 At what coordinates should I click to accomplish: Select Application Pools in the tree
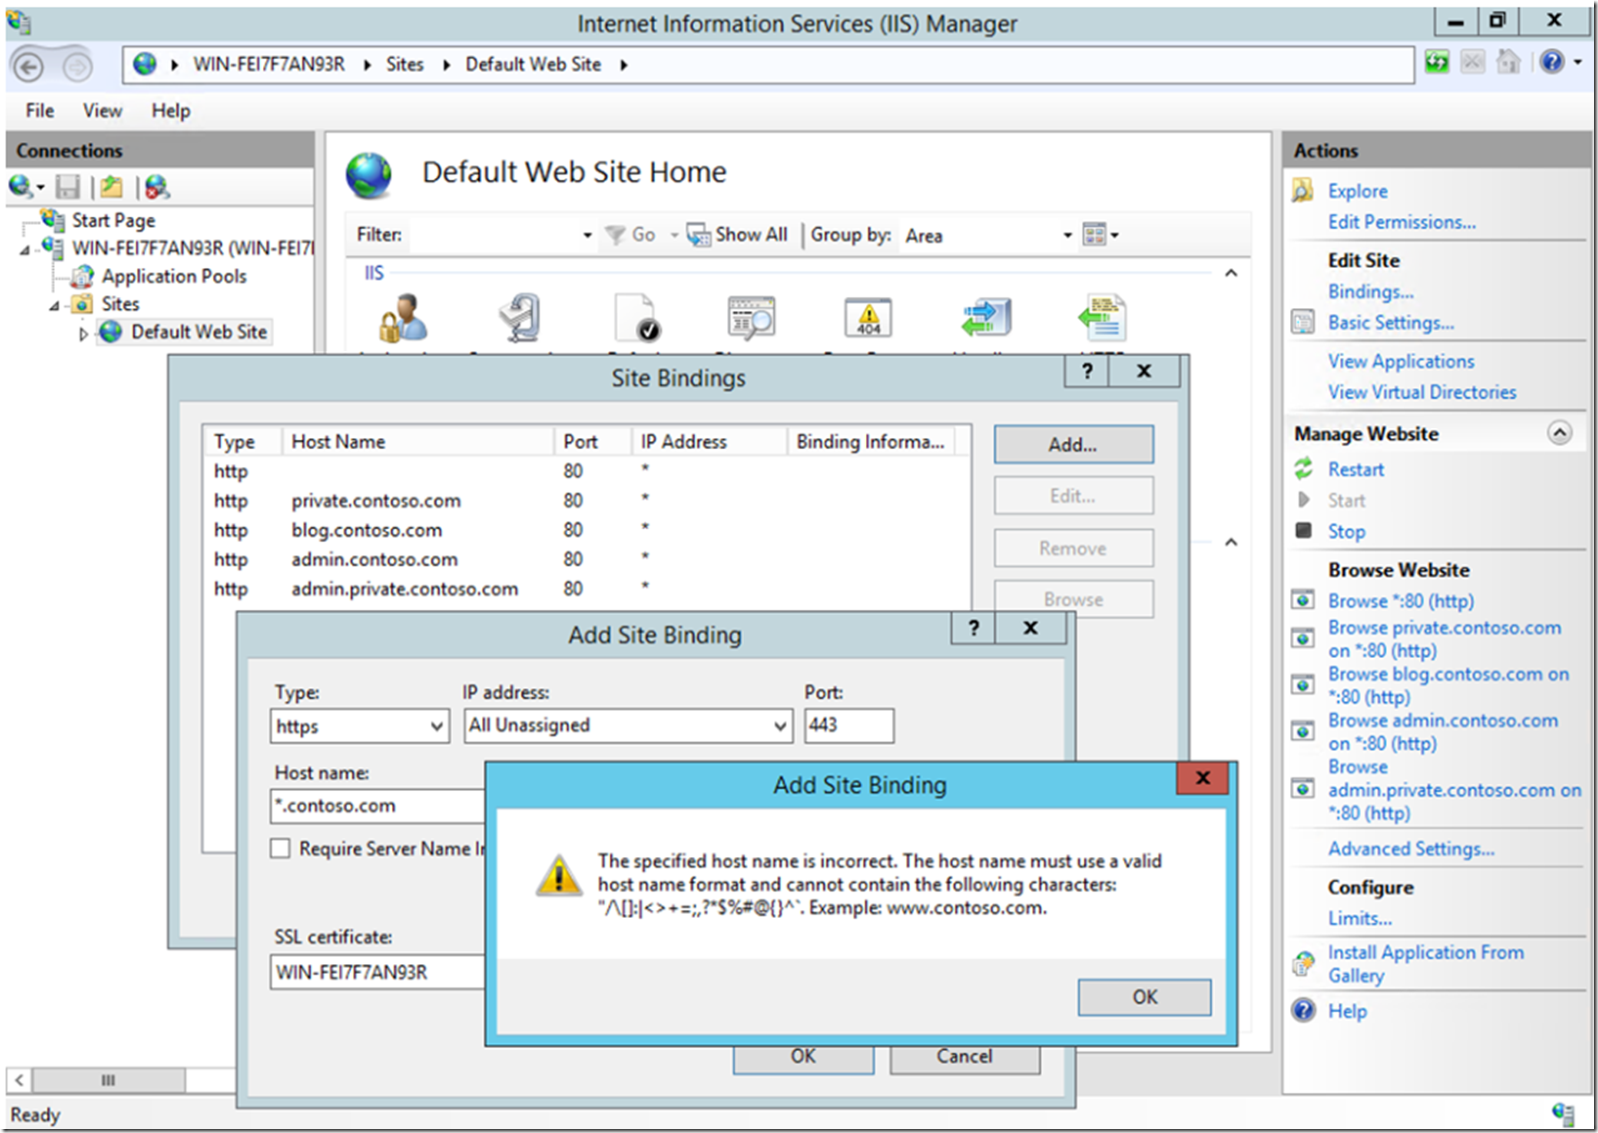click(174, 276)
